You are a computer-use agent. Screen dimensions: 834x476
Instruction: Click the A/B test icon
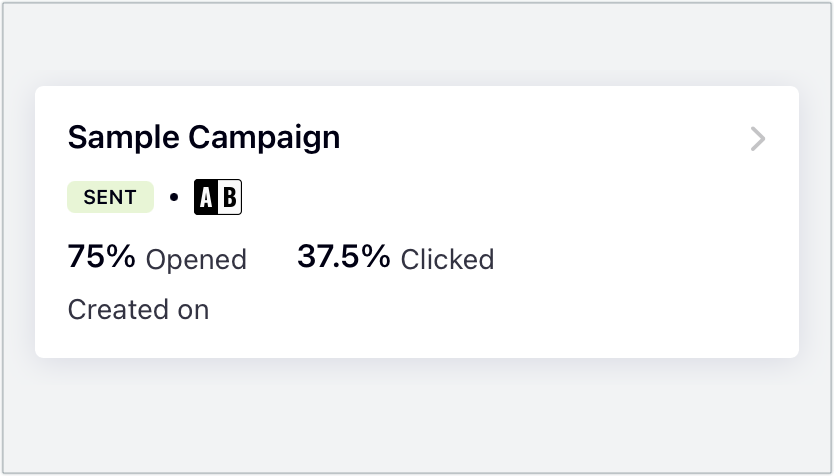pyautogui.click(x=218, y=197)
